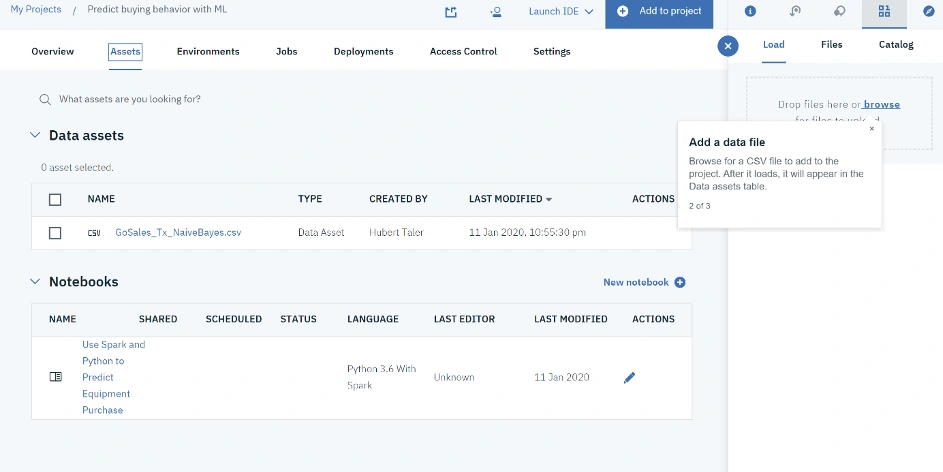Image resolution: width=943 pixels, height=472 pixels.
Task: Open the Files tab in side panel
Action: 831,44
